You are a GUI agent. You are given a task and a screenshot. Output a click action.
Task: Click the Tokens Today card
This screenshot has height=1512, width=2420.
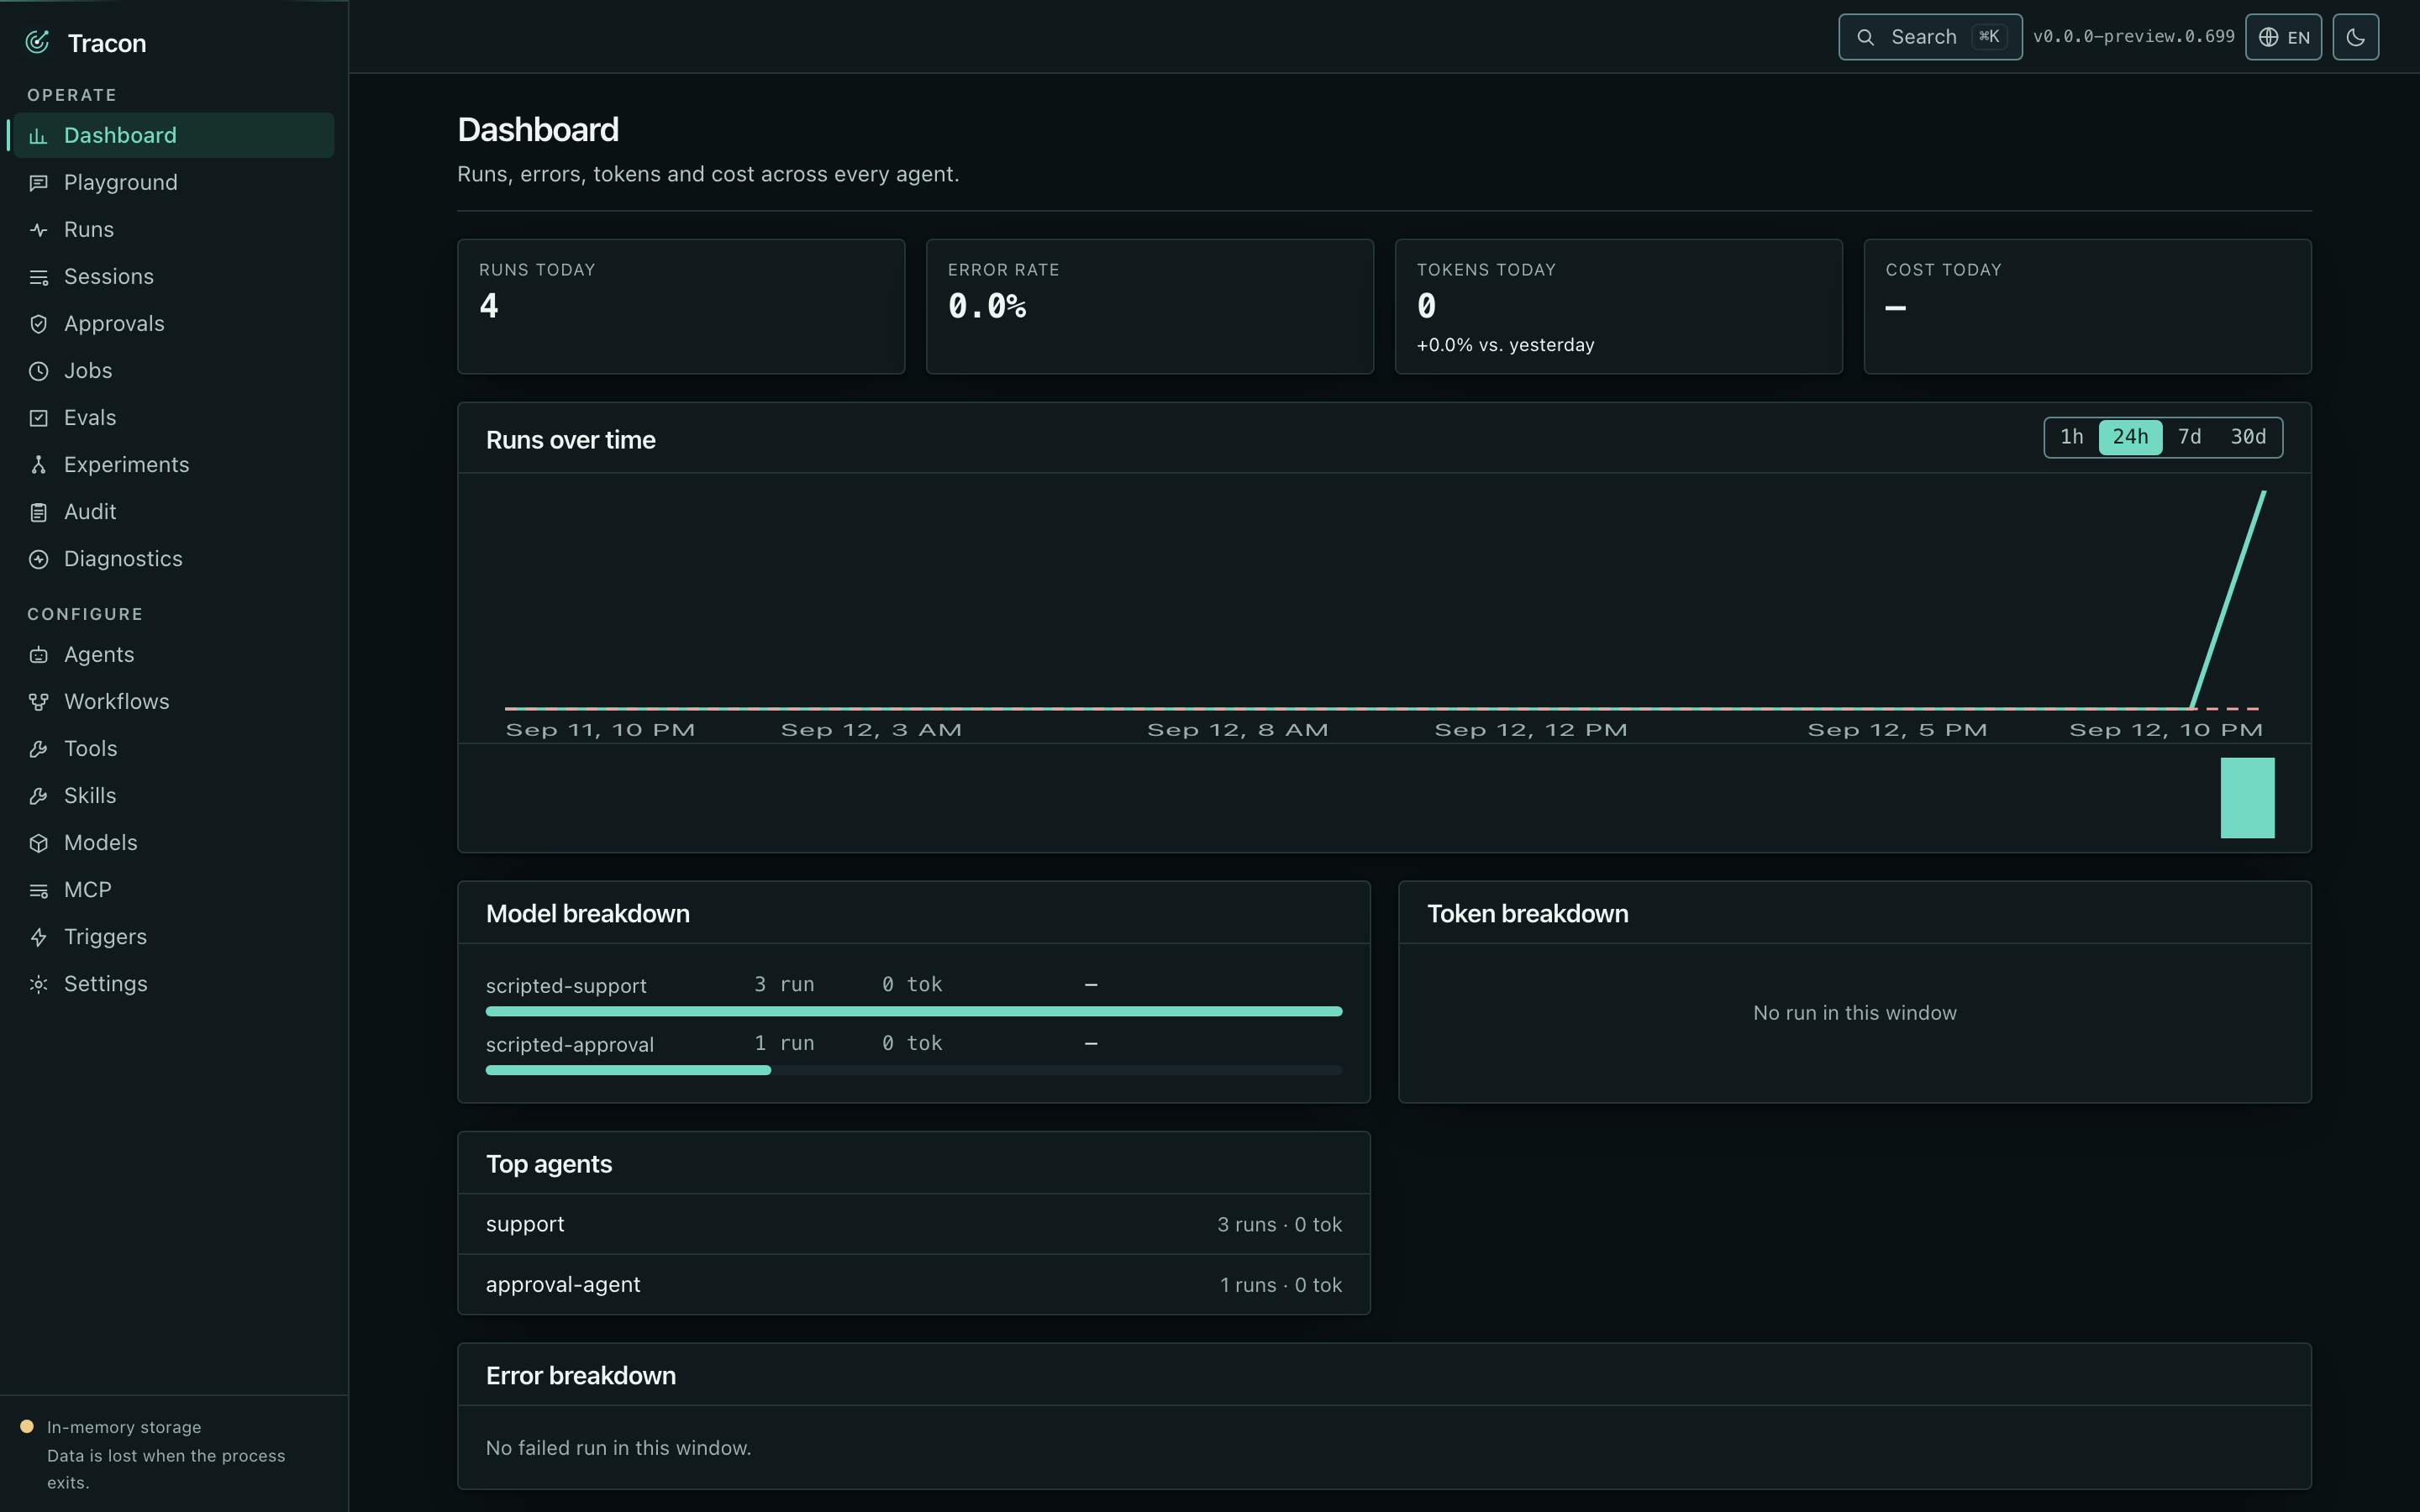(x=1618, y=306)
